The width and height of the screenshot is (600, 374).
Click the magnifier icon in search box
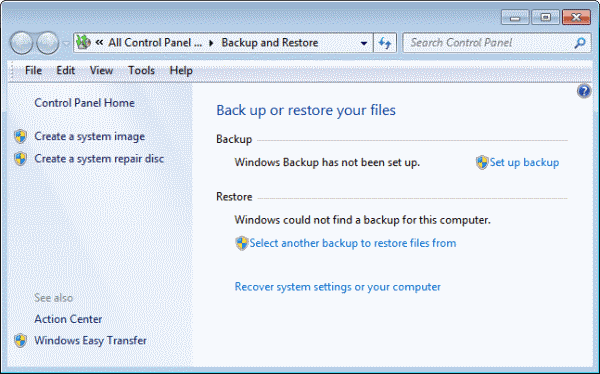(580, 42)
